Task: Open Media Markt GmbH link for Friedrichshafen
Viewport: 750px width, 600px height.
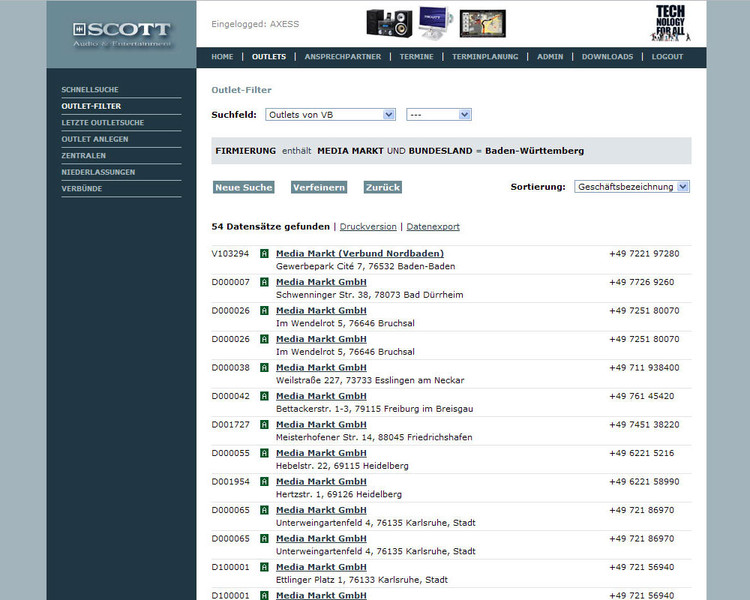Action: 321,424
